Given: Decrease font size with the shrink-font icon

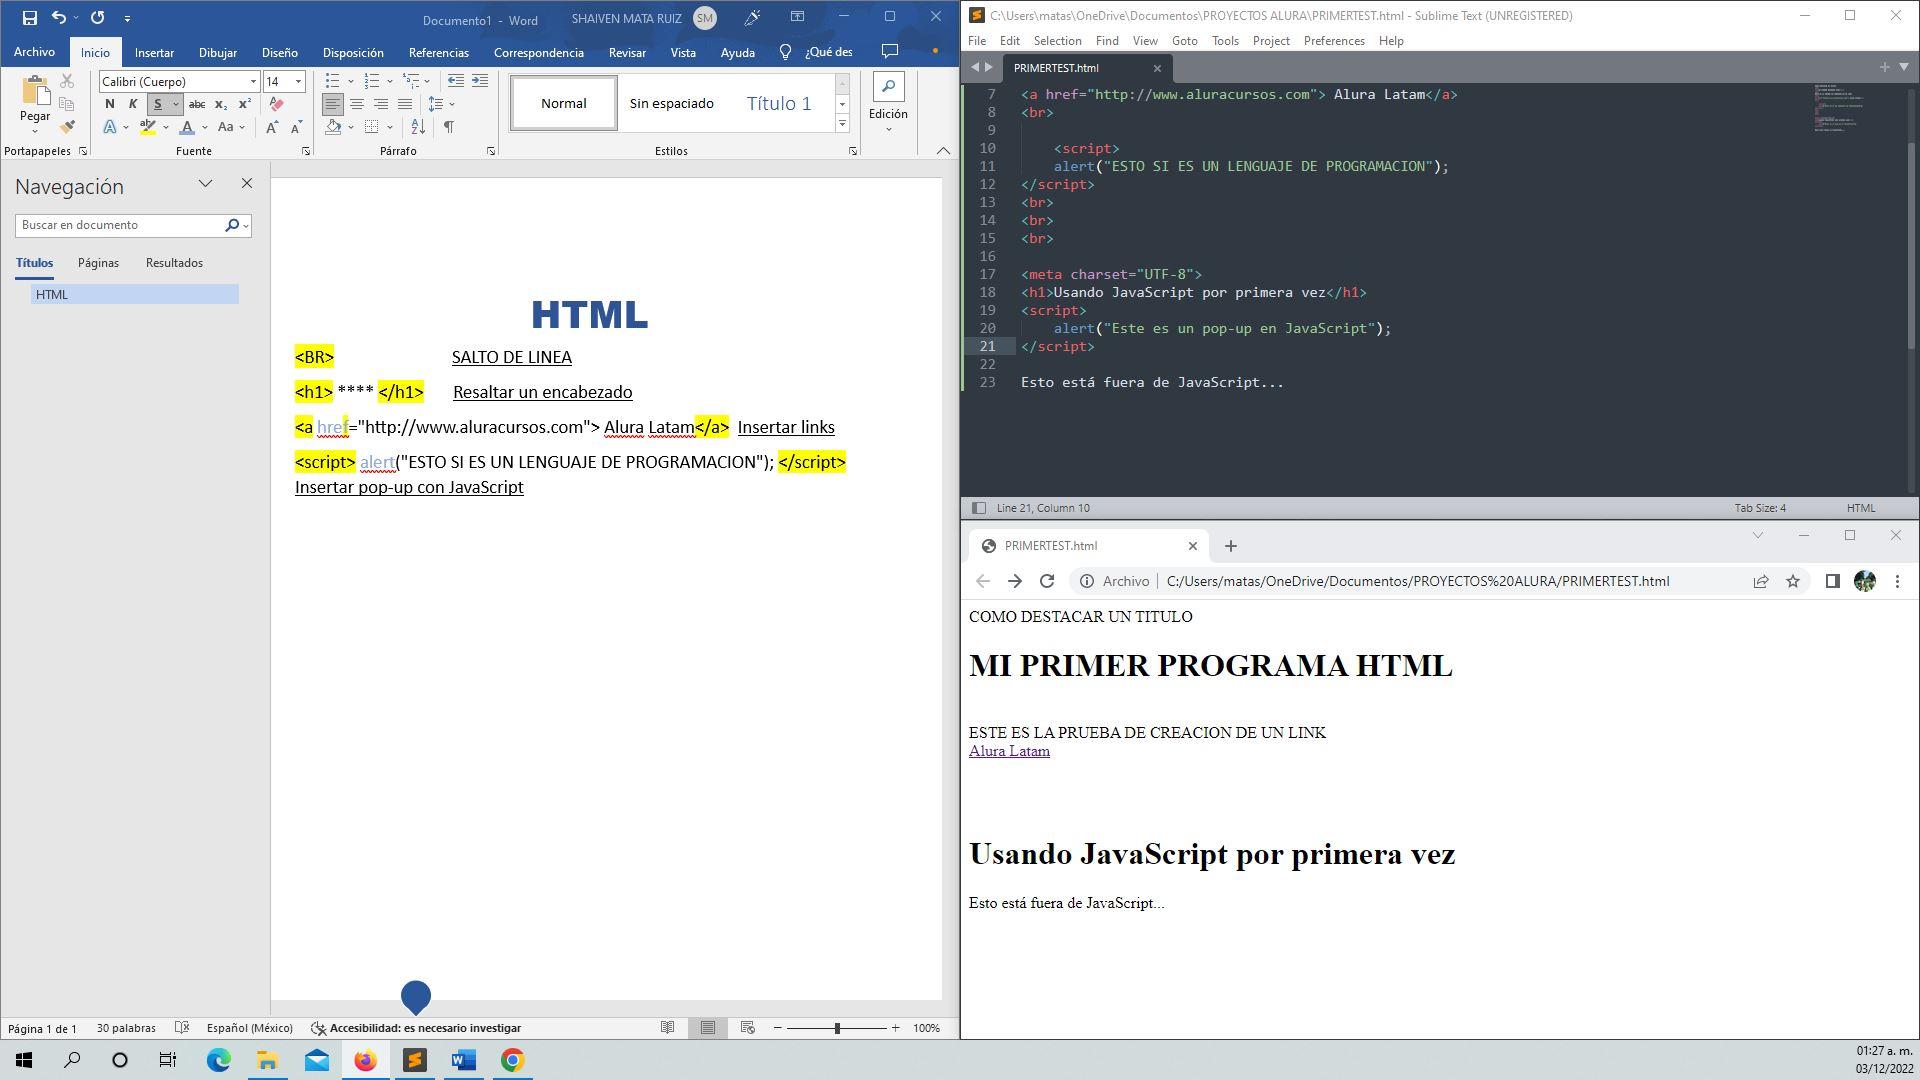Looking at the screenshot, I should pos(296,127).
